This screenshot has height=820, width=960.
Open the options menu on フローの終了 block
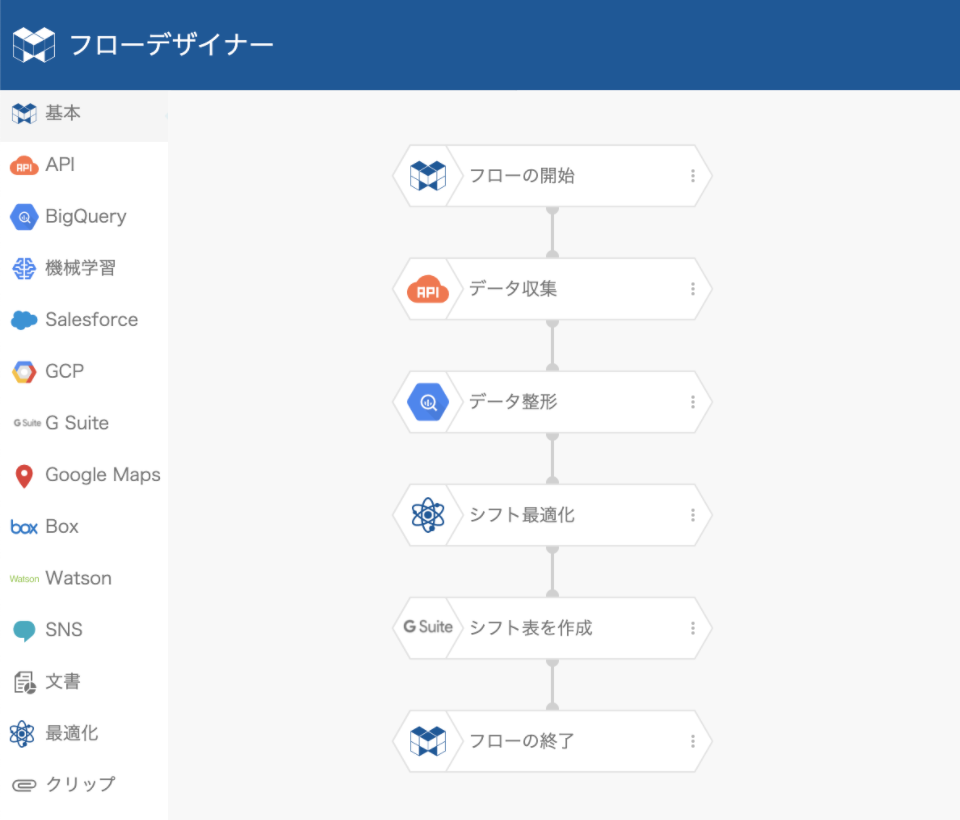pos(692,742)
